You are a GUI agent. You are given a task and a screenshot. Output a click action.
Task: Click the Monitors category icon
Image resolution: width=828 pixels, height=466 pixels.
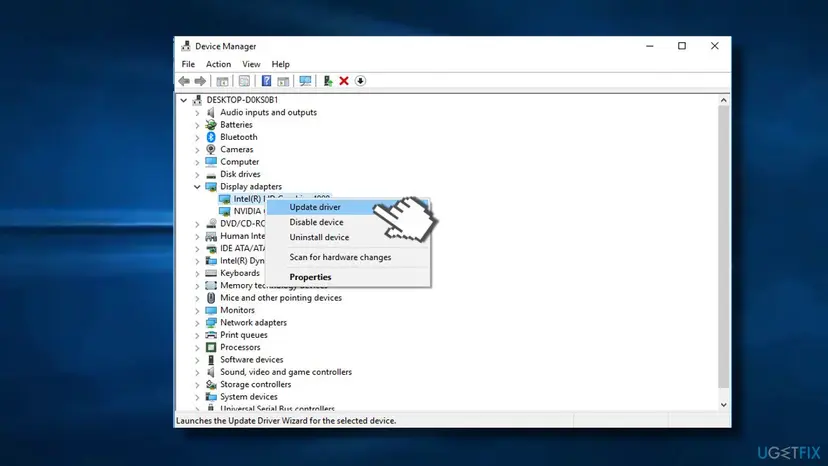211,310
